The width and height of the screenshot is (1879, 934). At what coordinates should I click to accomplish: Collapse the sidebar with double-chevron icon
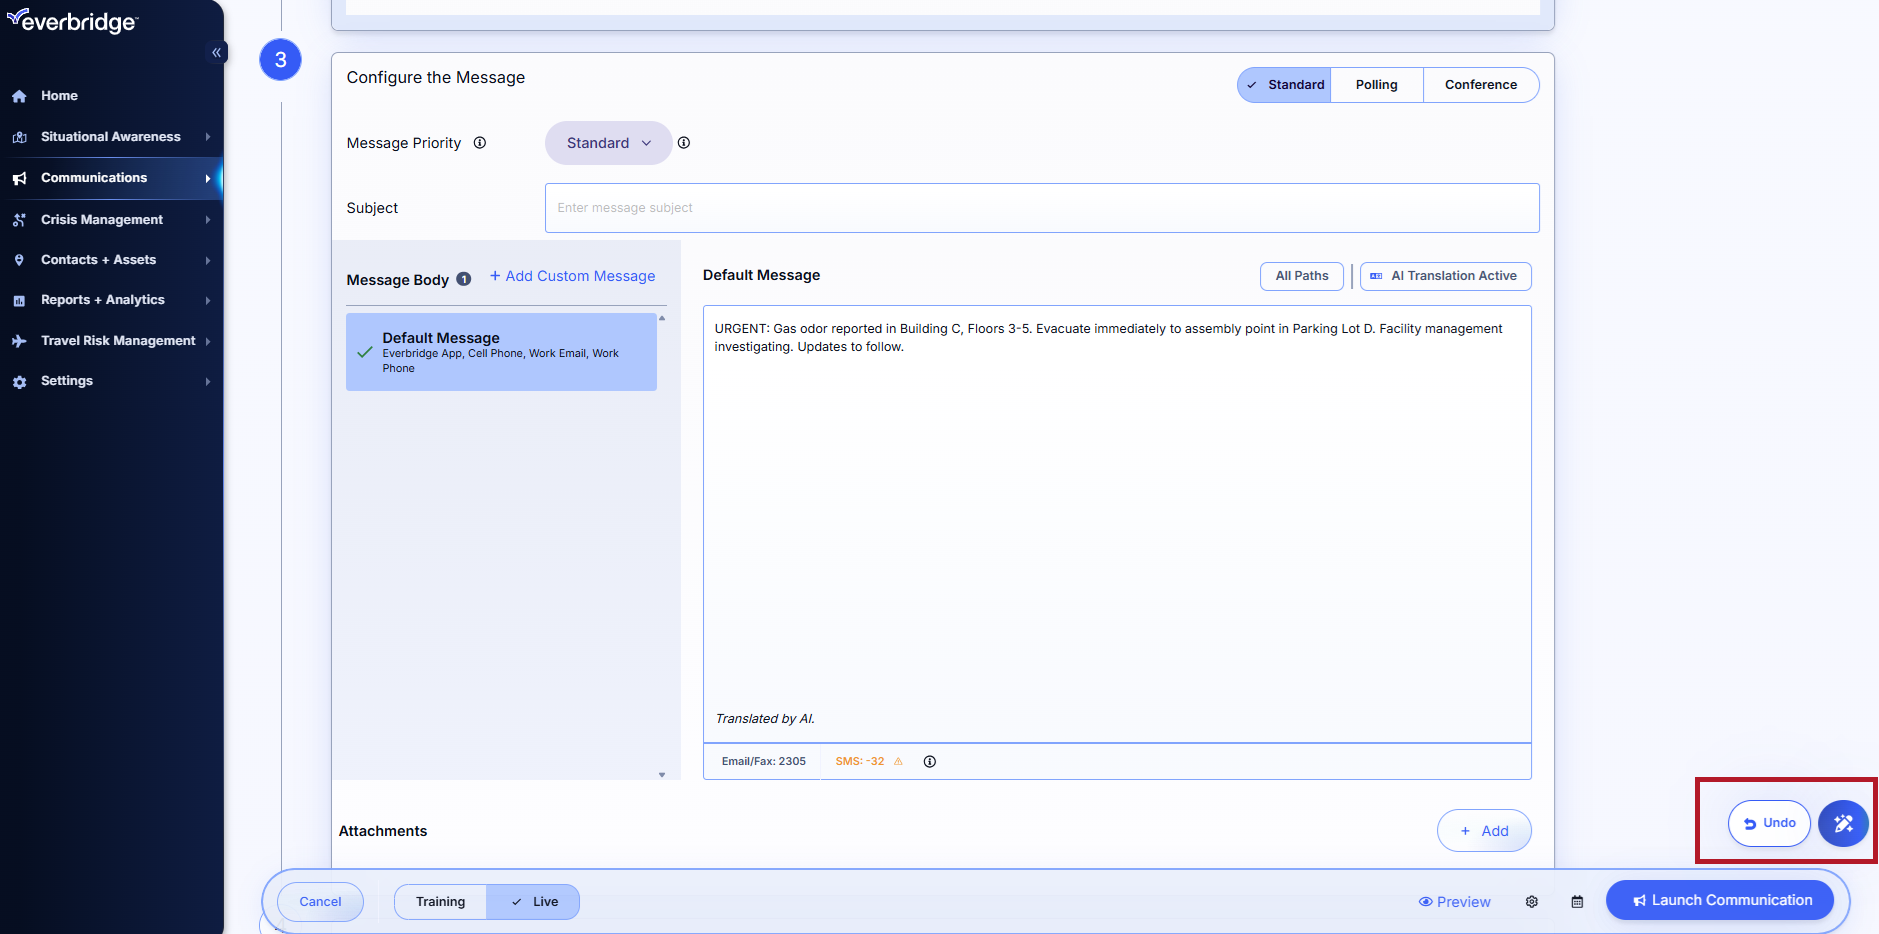[x=216, y=52]
